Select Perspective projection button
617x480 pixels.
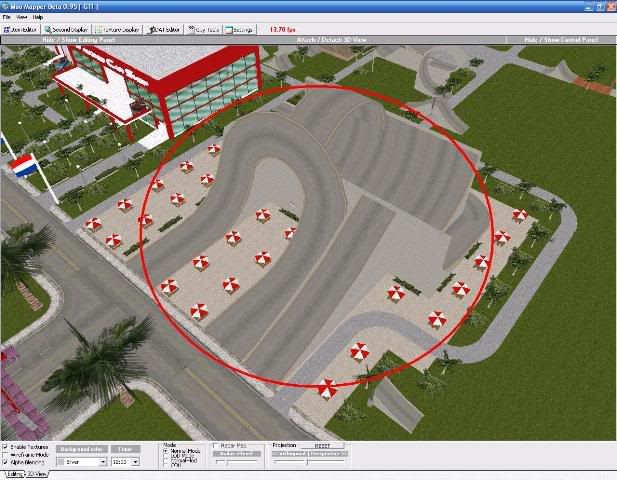(329, 454)
